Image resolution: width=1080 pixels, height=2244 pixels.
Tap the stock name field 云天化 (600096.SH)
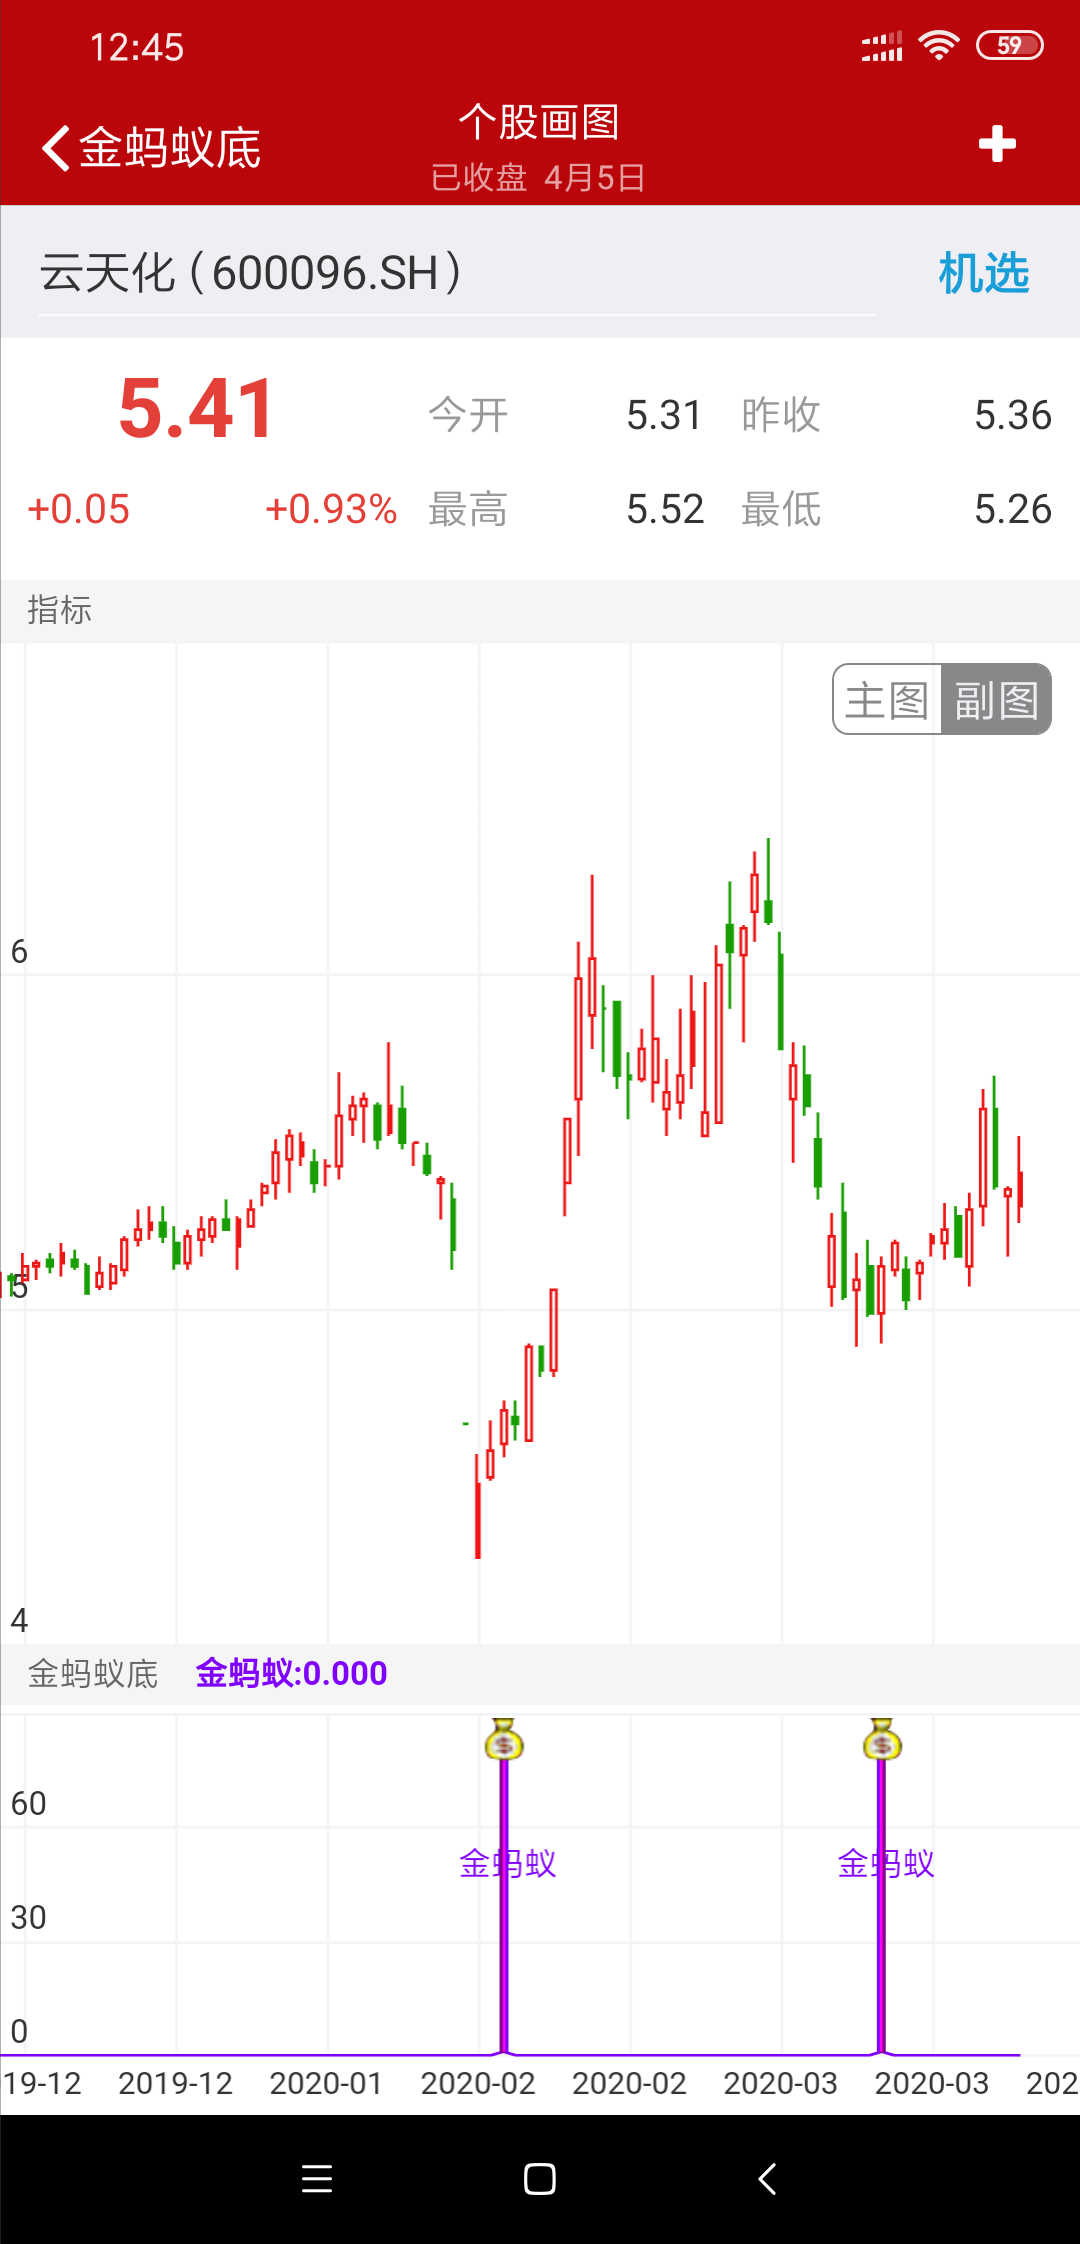pyautogui.click(x=252, y=273)
